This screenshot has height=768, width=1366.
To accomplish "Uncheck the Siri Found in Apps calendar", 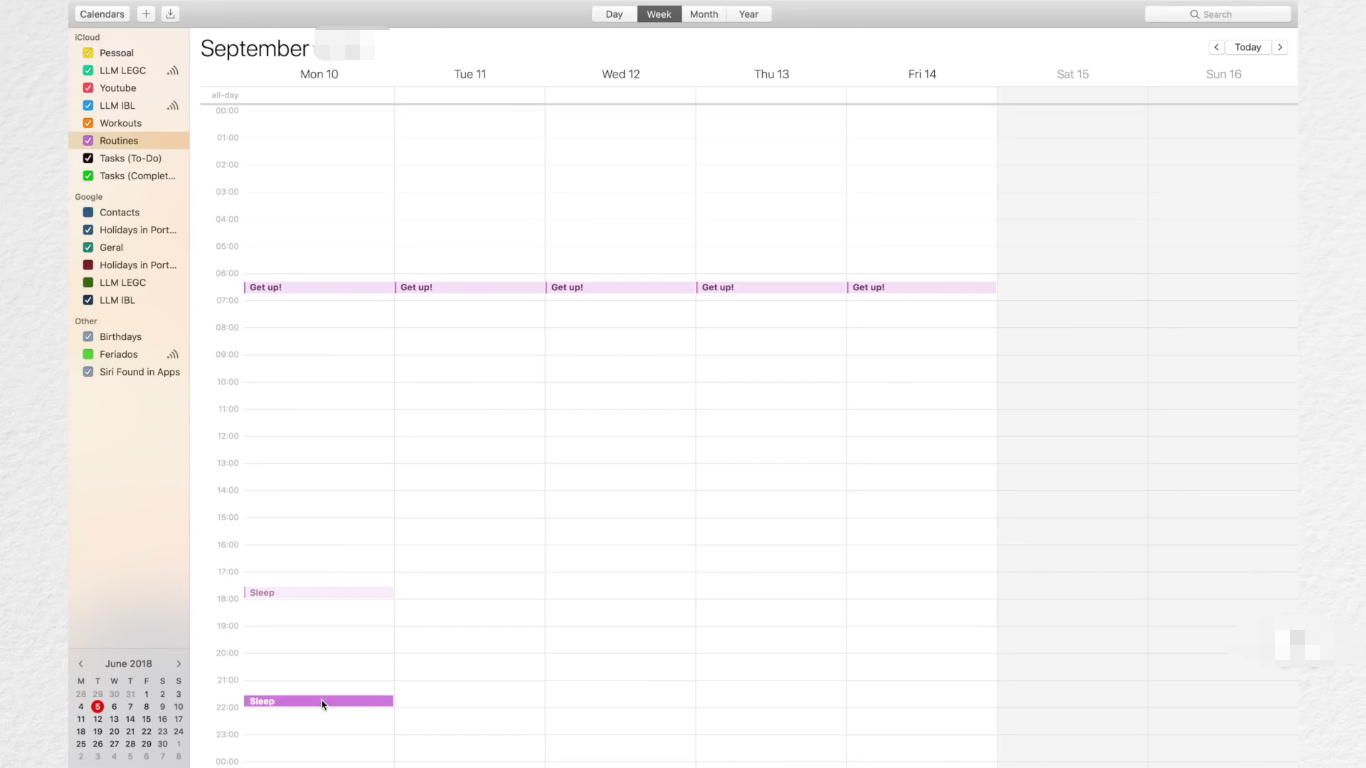I will point(88,372).
